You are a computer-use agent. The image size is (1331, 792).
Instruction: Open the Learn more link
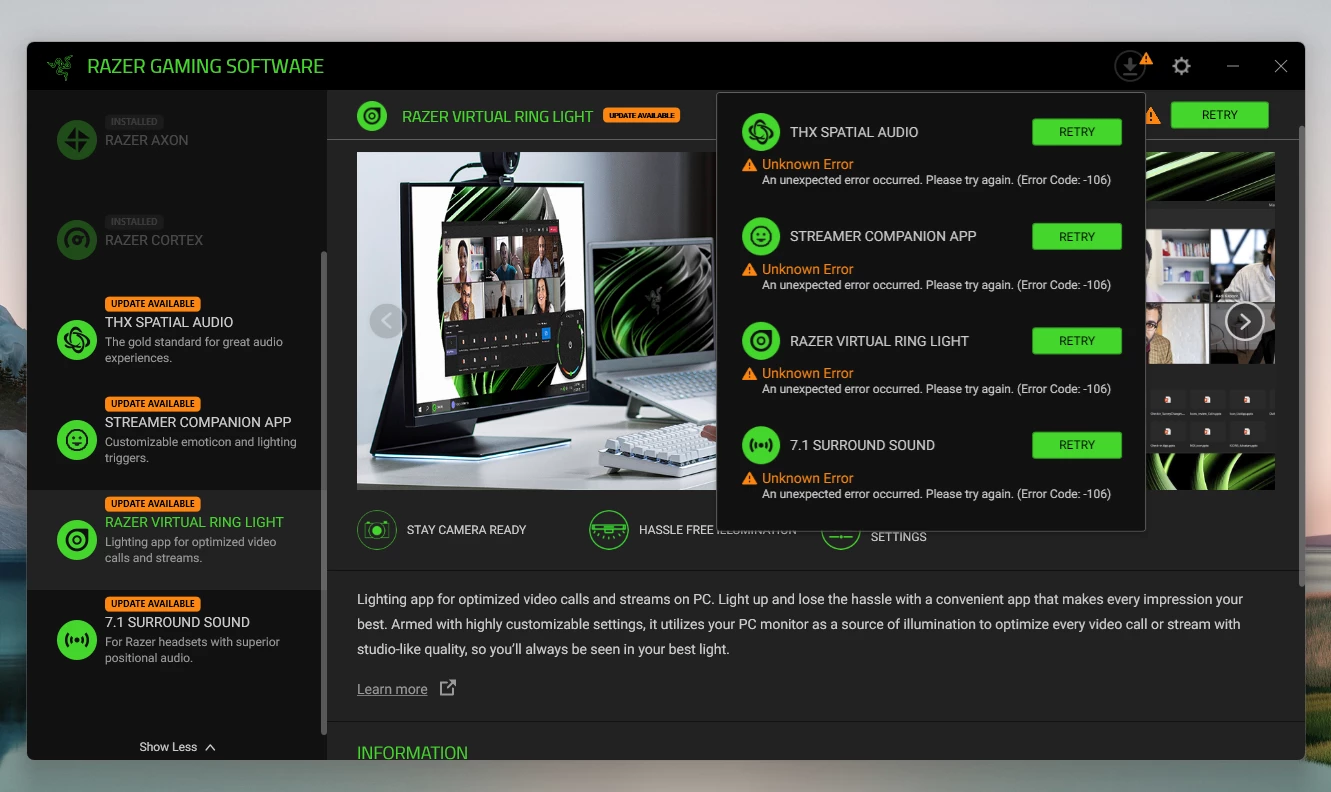coord(392,689)
